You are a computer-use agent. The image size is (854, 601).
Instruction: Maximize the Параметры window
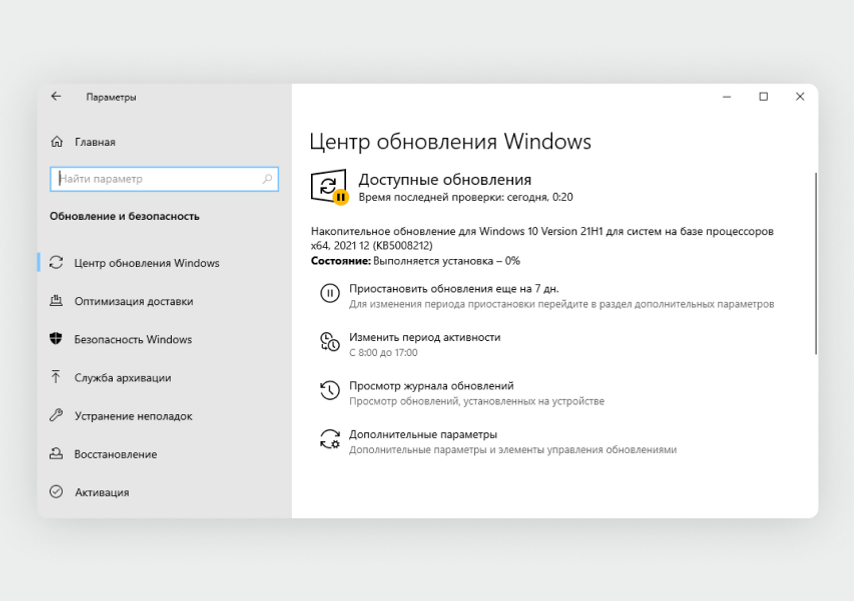[763, 96]
